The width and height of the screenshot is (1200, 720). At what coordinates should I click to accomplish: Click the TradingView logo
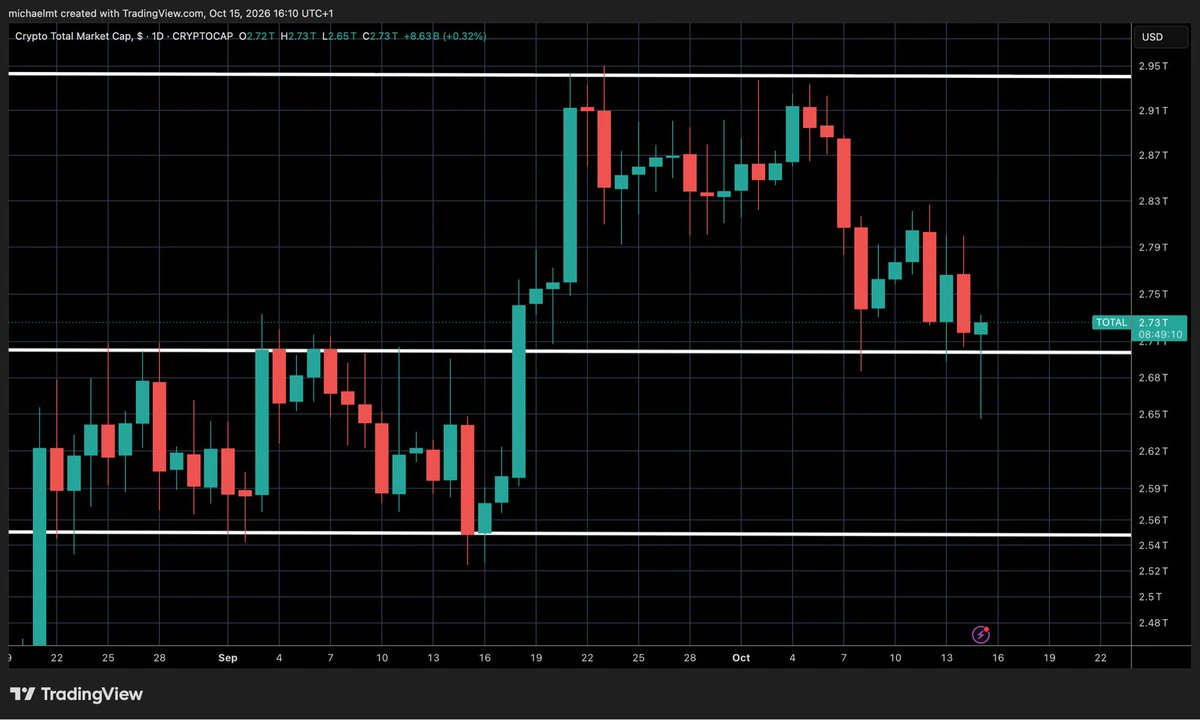pos(77,694)
